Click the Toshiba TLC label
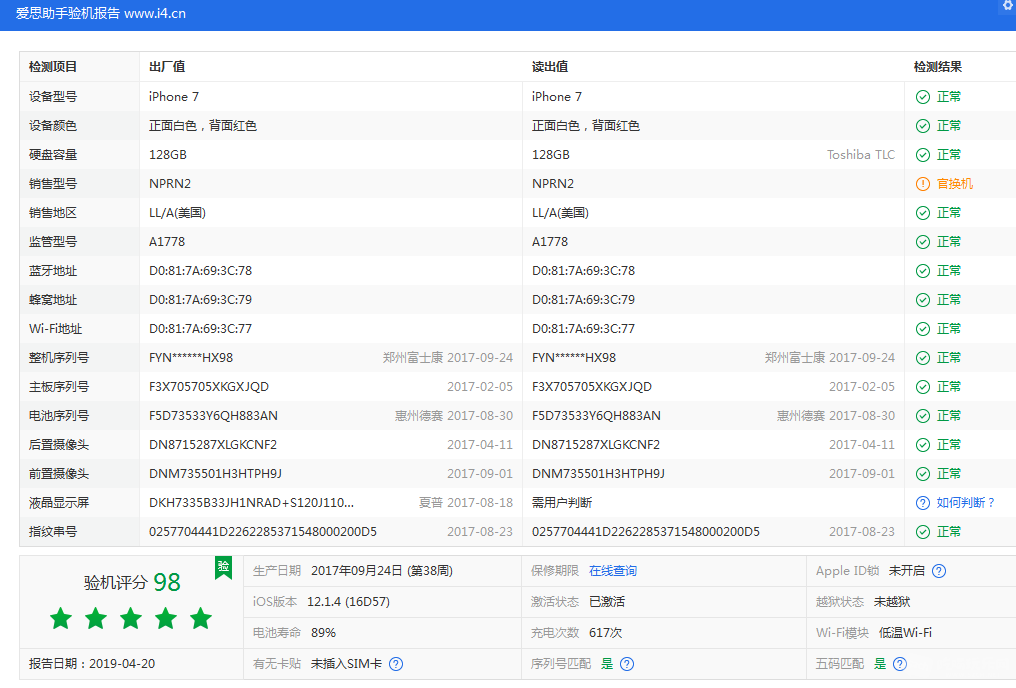This screenshot has height=688, width=1016. pos(860,155)
